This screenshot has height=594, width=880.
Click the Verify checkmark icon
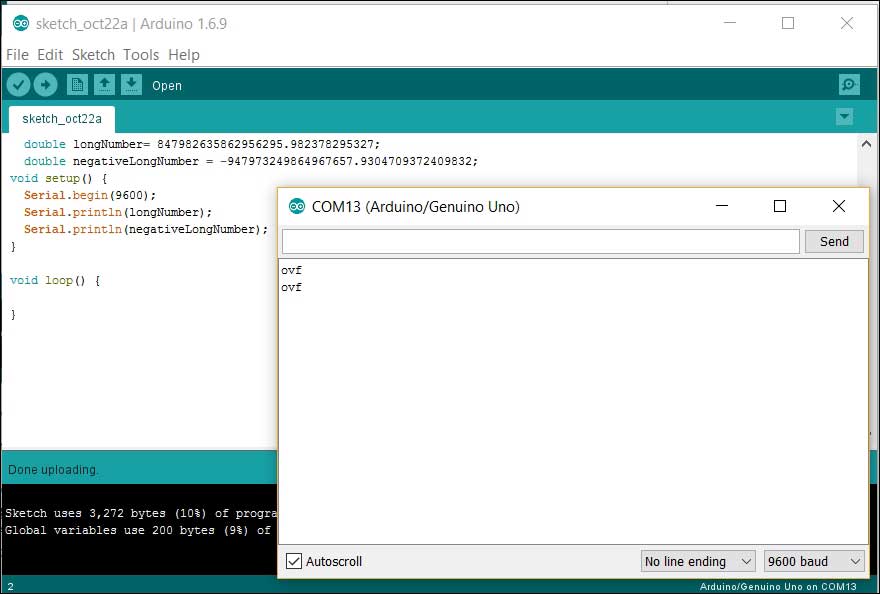(x=18, y=85)
